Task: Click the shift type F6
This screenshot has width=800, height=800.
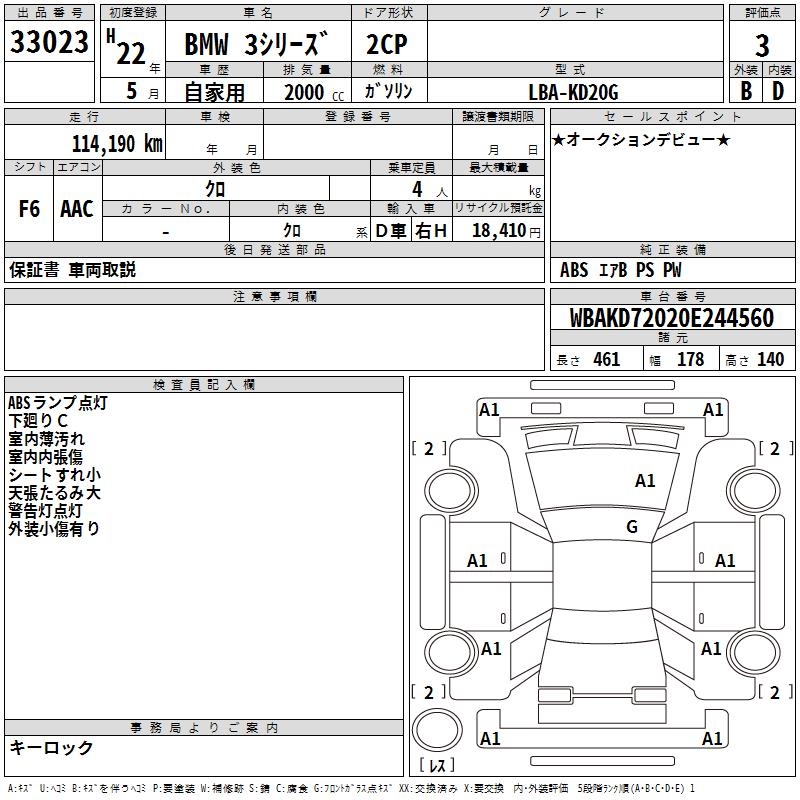Action: (x=29, y=209)
